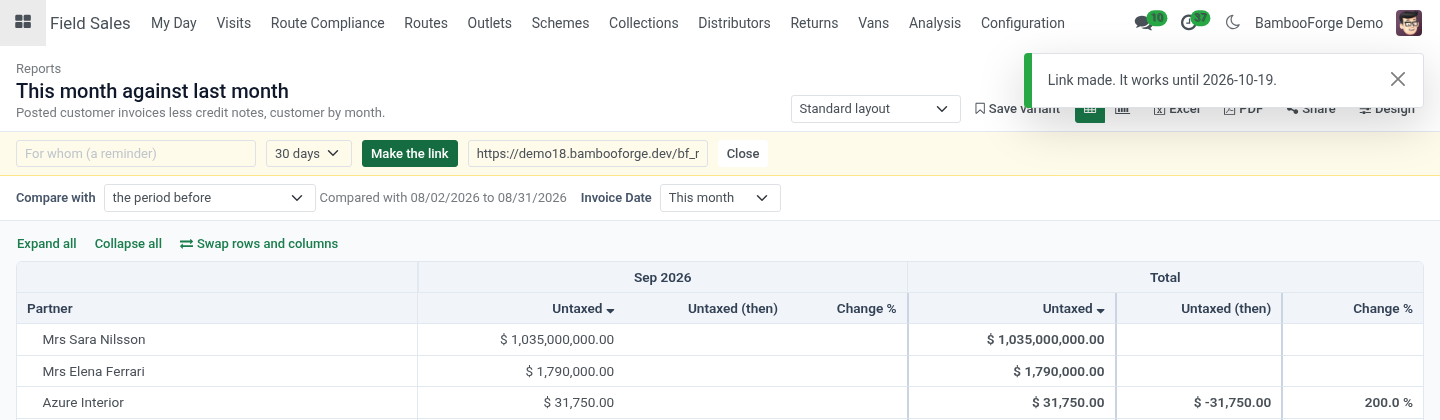
Task: Click the generated share link URL field
Action: [588, 153]
